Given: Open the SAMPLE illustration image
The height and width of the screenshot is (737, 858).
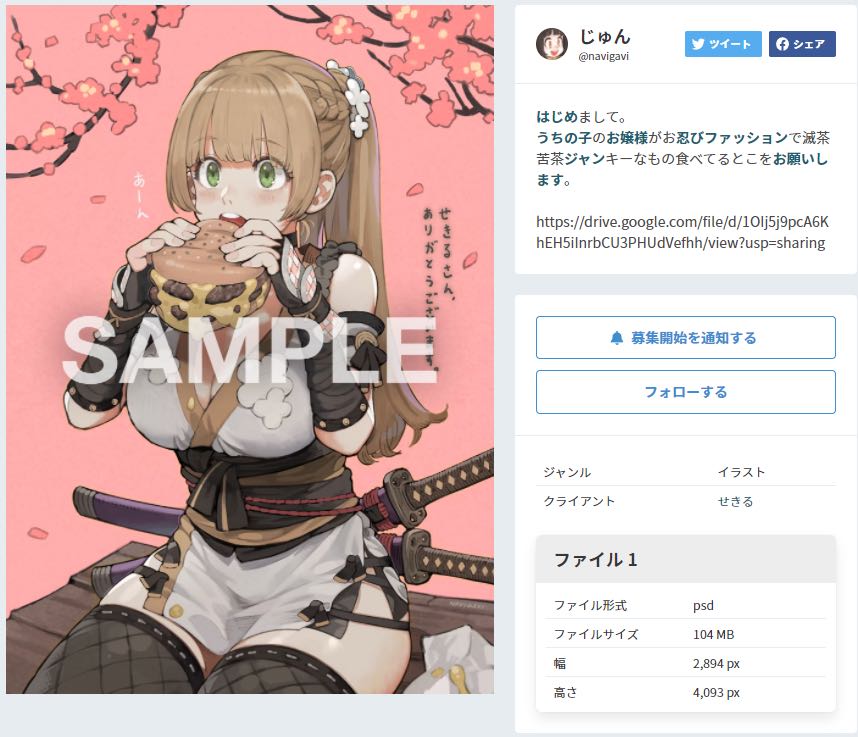Looking at the screenshot, I should click(250, 350).
